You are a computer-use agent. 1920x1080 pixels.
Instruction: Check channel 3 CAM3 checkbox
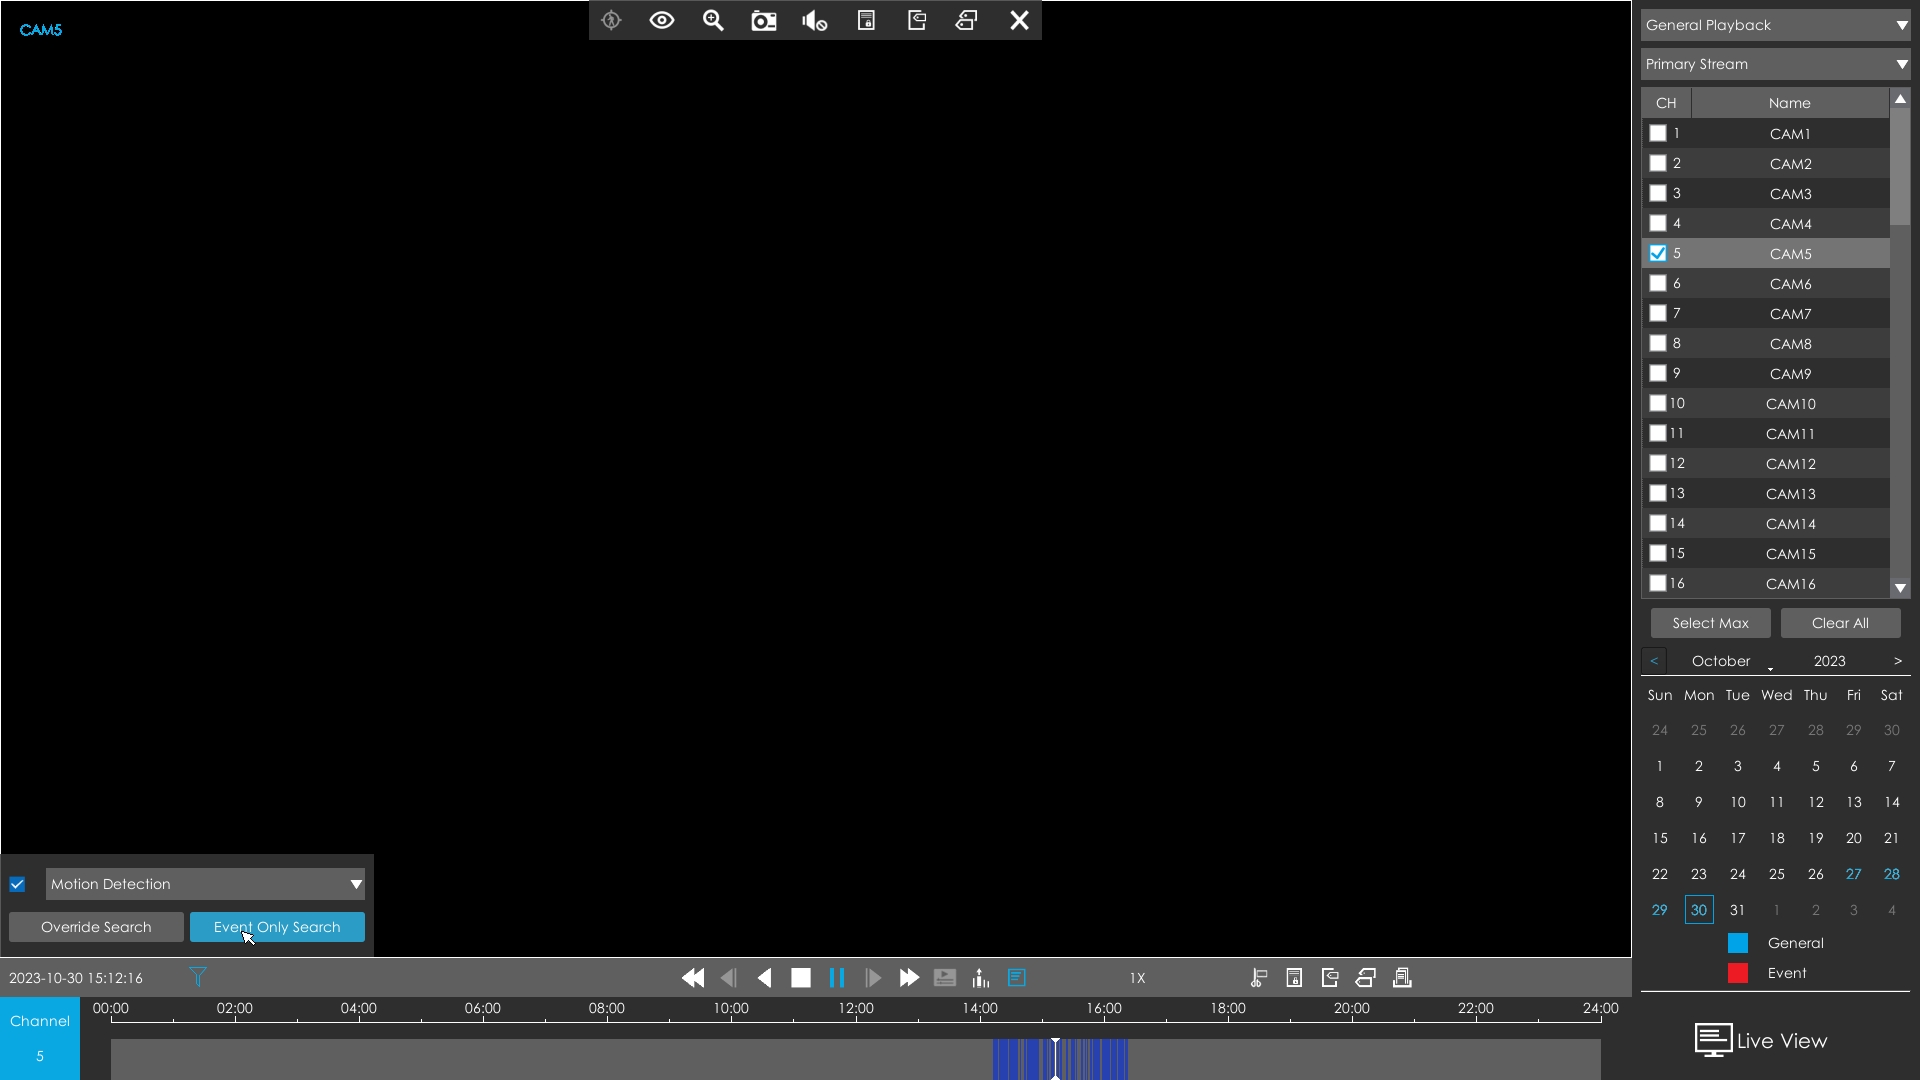[x=1658, y=193]
